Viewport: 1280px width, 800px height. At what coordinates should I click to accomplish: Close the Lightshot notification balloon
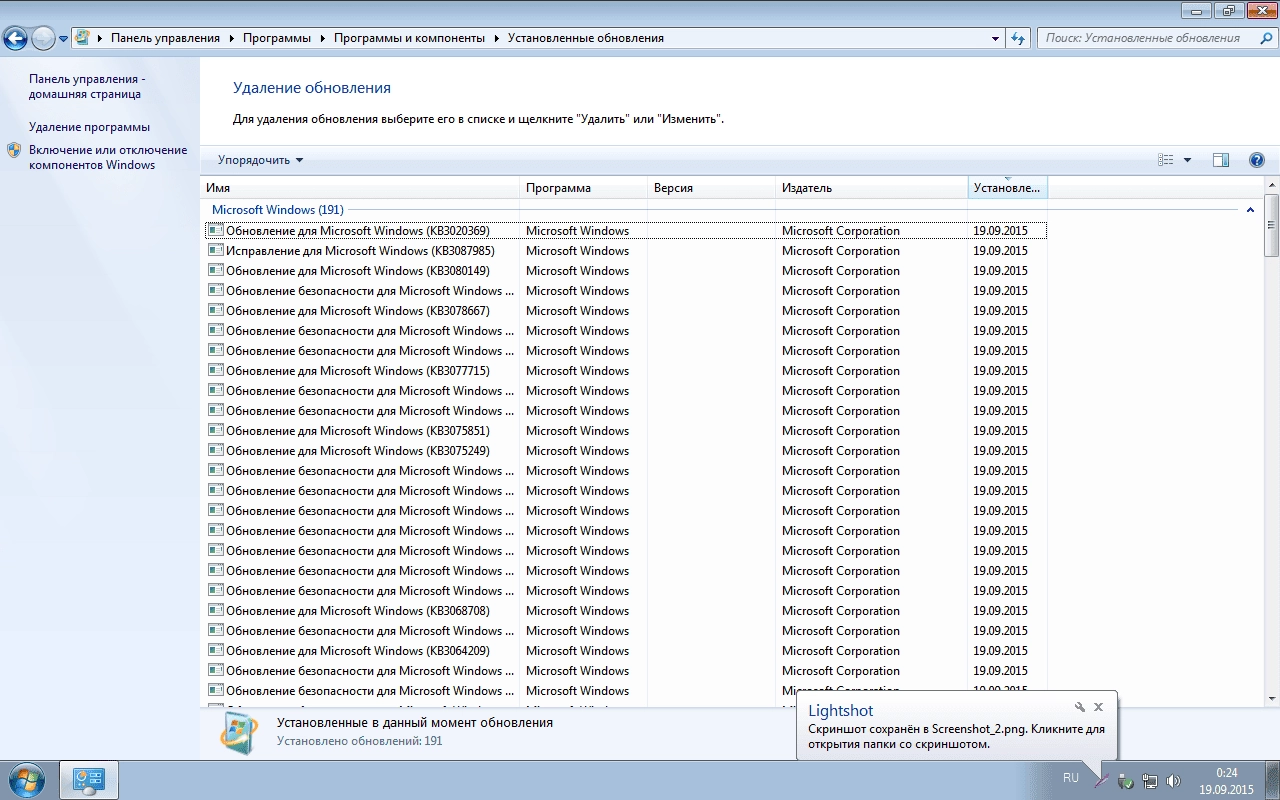pyautogui.click(x=1099, y=707)
